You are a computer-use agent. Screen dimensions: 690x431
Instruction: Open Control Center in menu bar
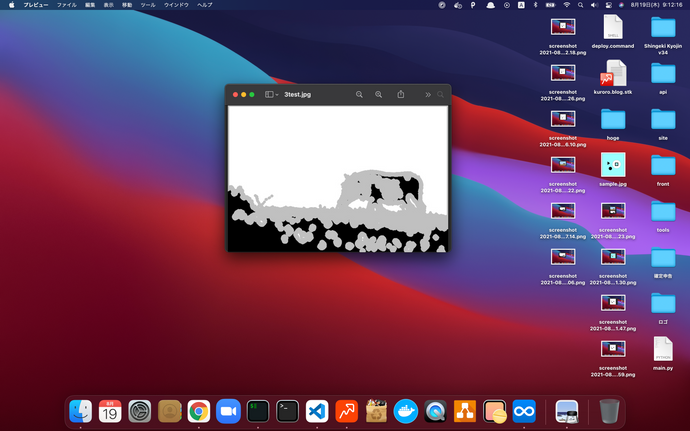point(609,5)
